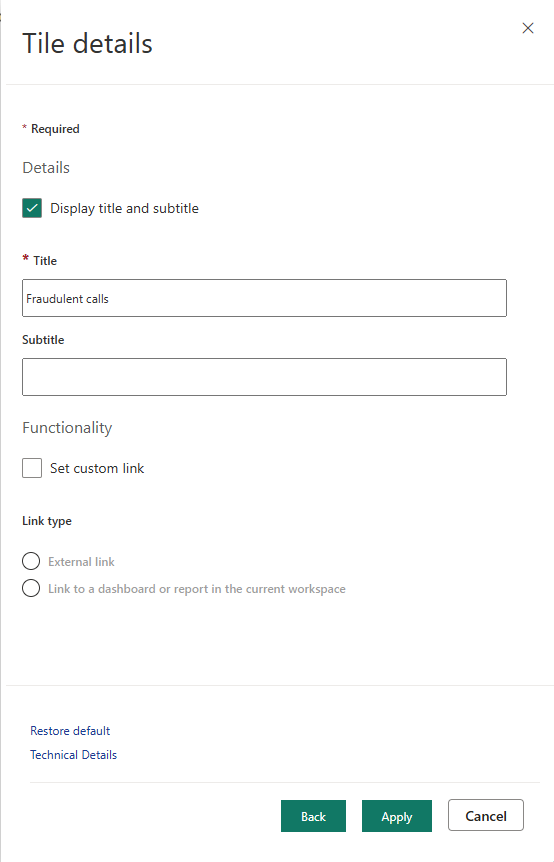
Task: Apply the tile detail changes
Action: point(397,816)
